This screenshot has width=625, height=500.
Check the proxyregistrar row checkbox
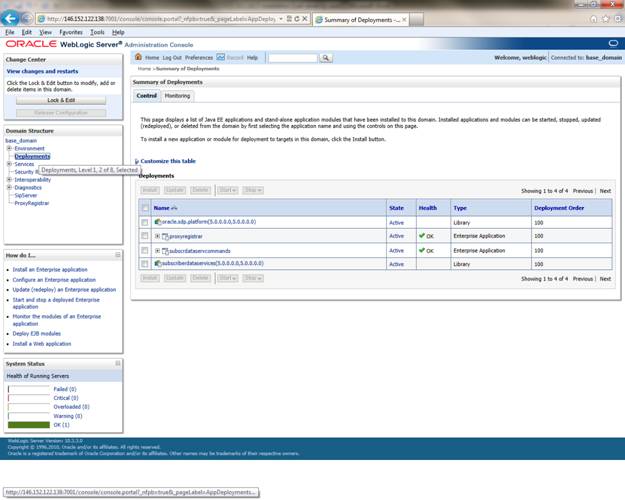click(x=145, y=236)
